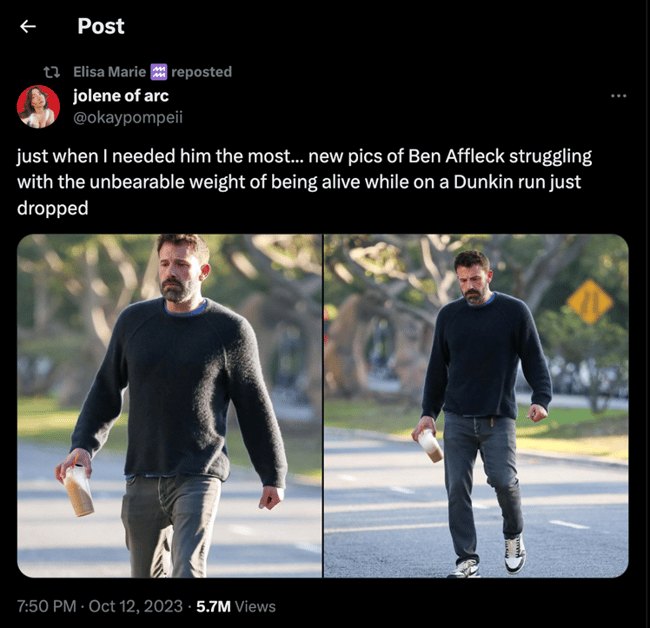Click the "jolene of arc" display name
Screen dimensions: 650x628
tap(121, 96)
